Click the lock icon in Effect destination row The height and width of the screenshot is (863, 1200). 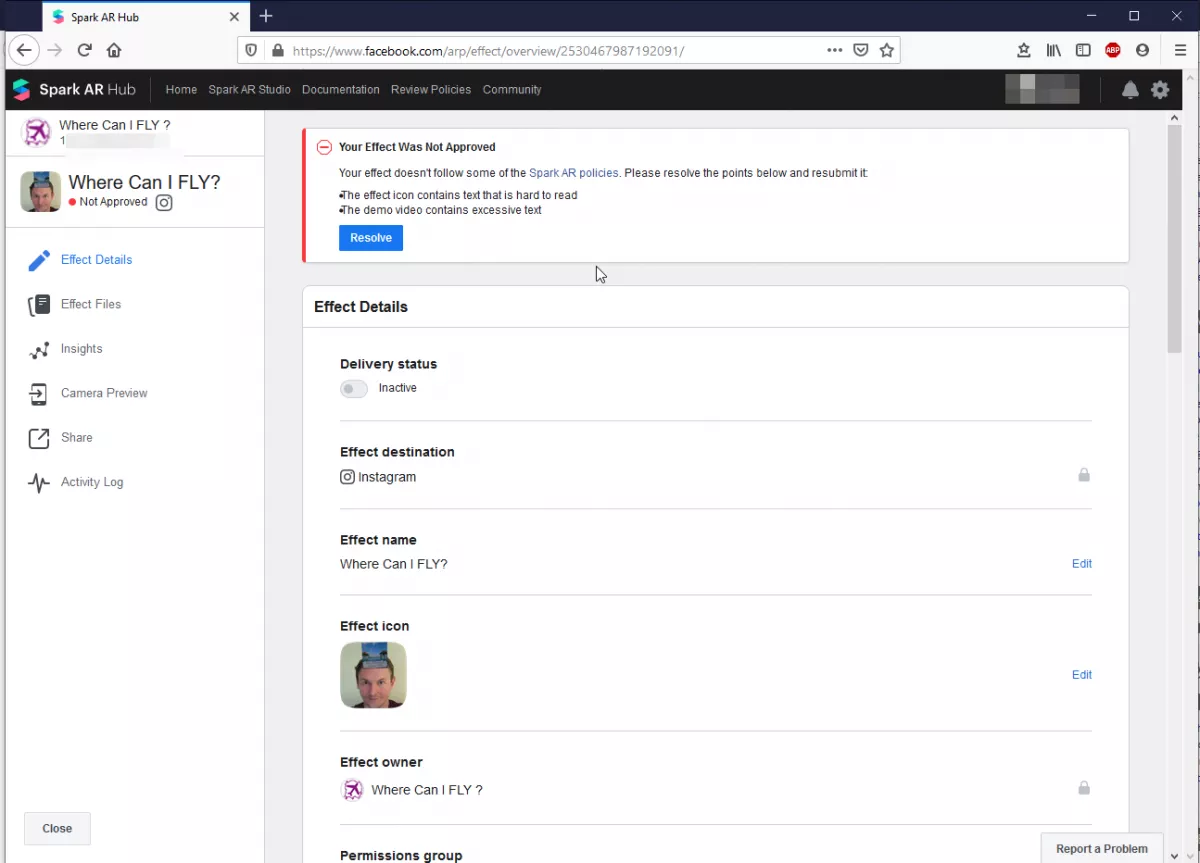pos(1084,475)
